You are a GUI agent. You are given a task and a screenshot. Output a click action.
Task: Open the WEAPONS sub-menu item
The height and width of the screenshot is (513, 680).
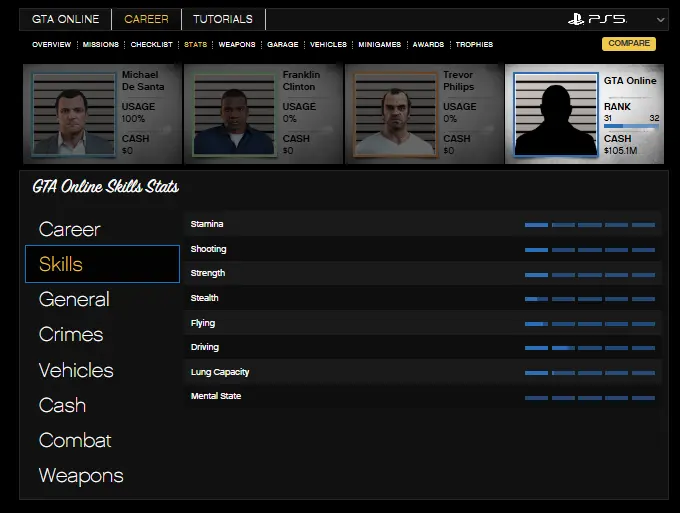[x=237, y=45]
